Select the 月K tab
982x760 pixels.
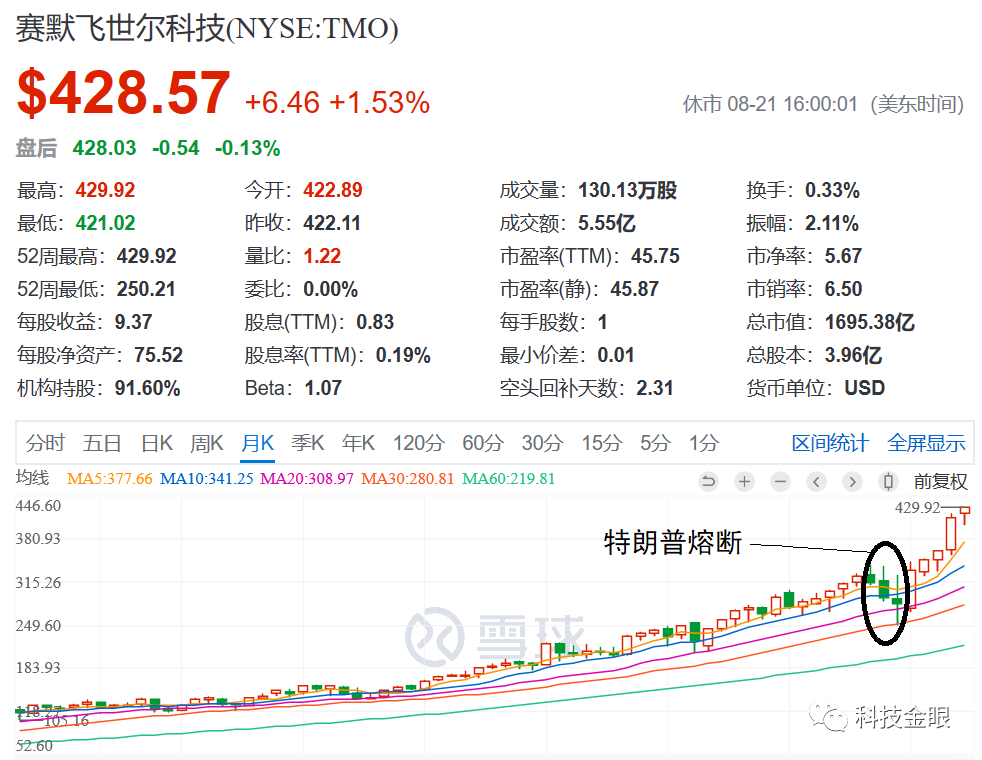tap(257, 443)
